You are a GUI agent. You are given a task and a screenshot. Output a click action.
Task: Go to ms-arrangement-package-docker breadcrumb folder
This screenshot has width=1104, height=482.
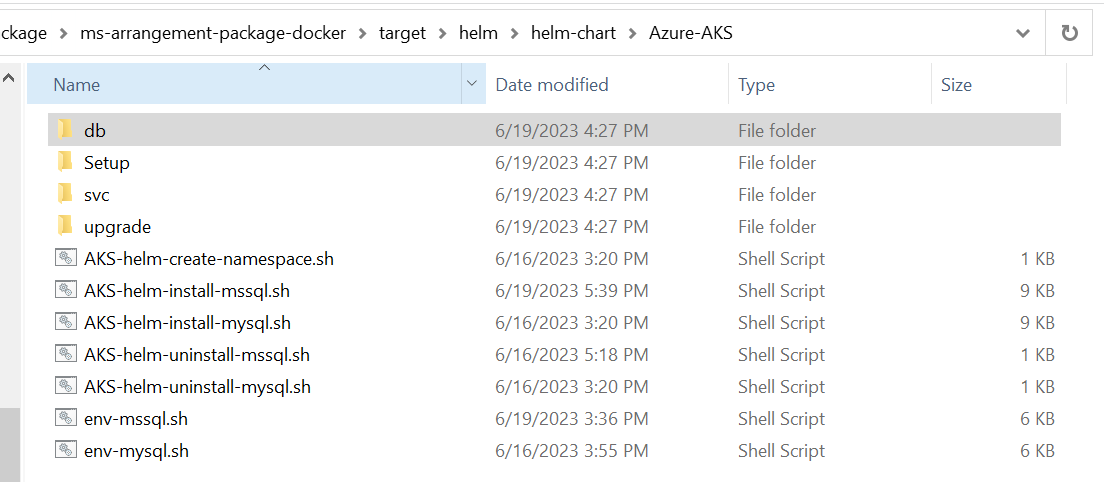[212, 33]
